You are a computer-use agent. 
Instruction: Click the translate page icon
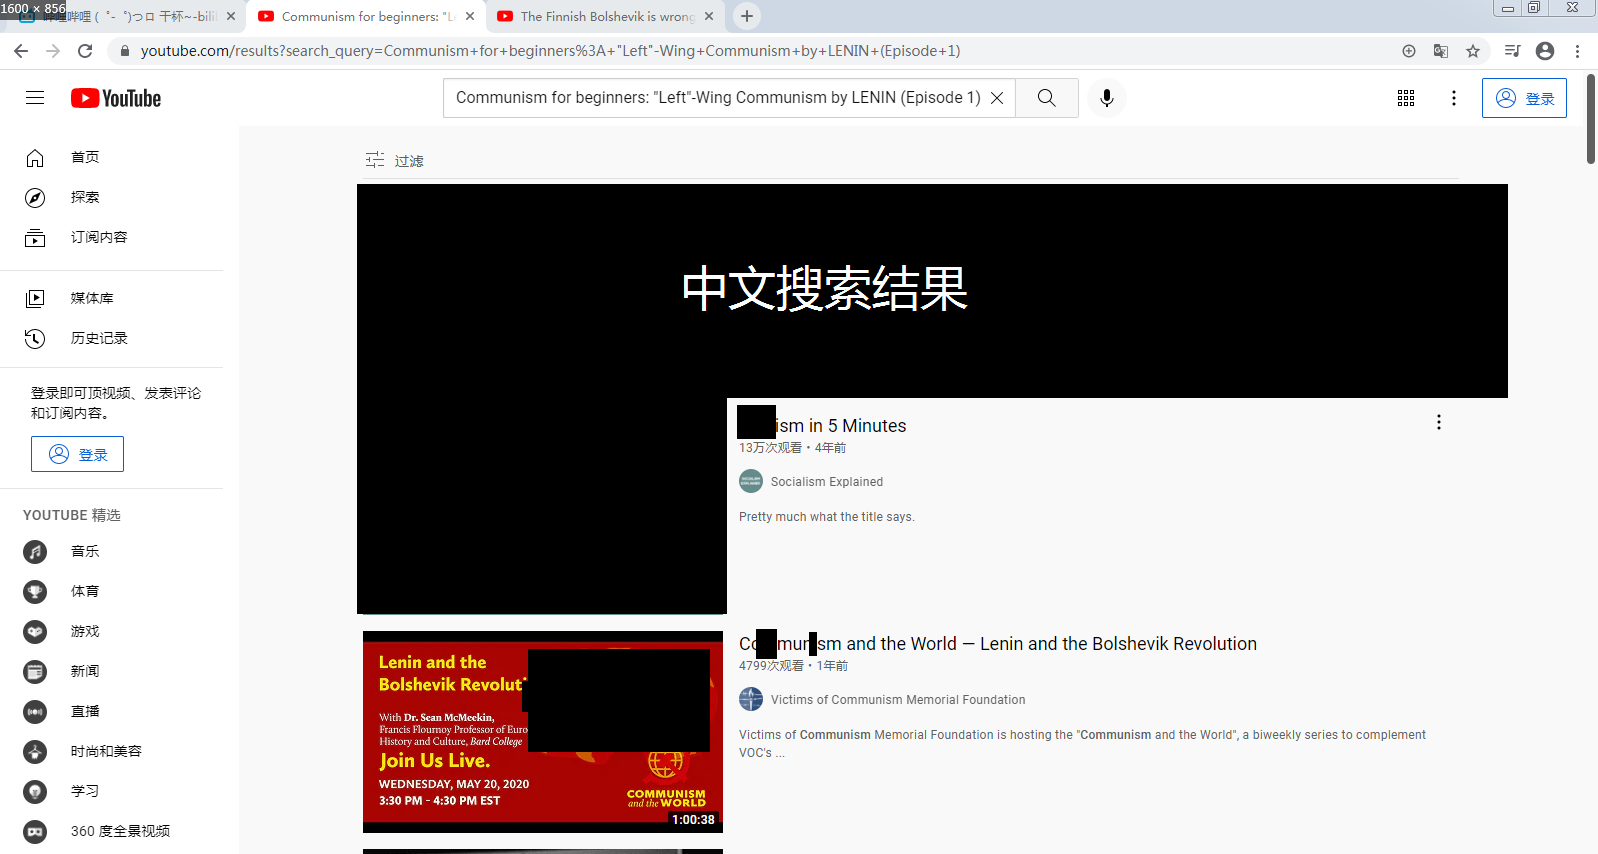[1441, 51]
